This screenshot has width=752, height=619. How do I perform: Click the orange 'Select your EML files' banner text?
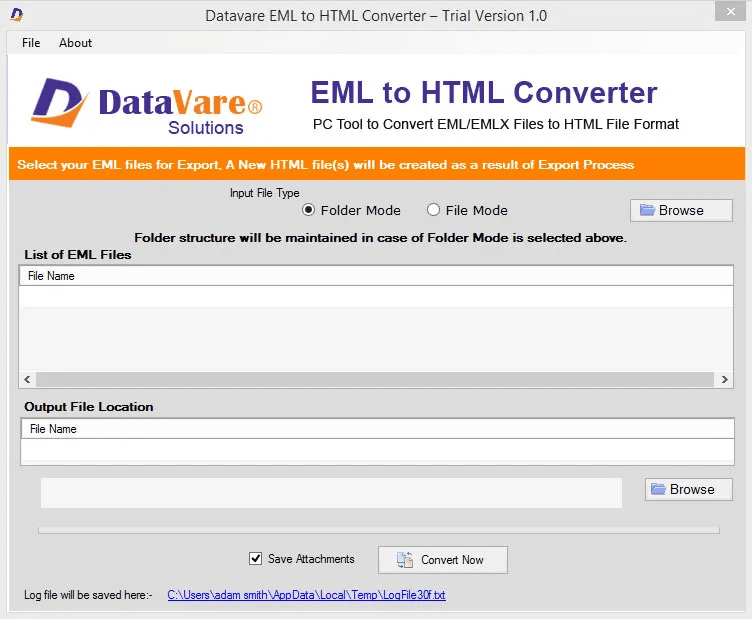325,164
